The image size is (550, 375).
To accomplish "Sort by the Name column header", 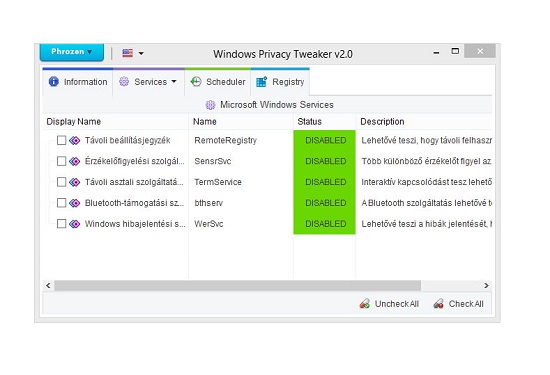I will coord(241,122).
